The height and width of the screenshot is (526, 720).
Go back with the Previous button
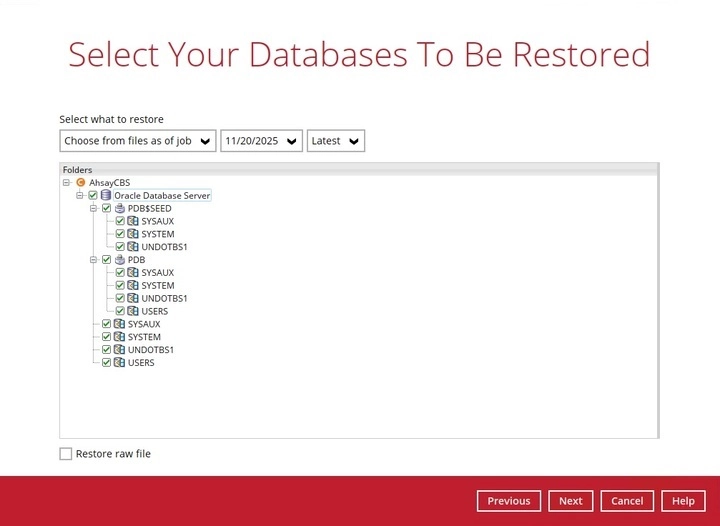pyautogui.click(x=509, y=501)
